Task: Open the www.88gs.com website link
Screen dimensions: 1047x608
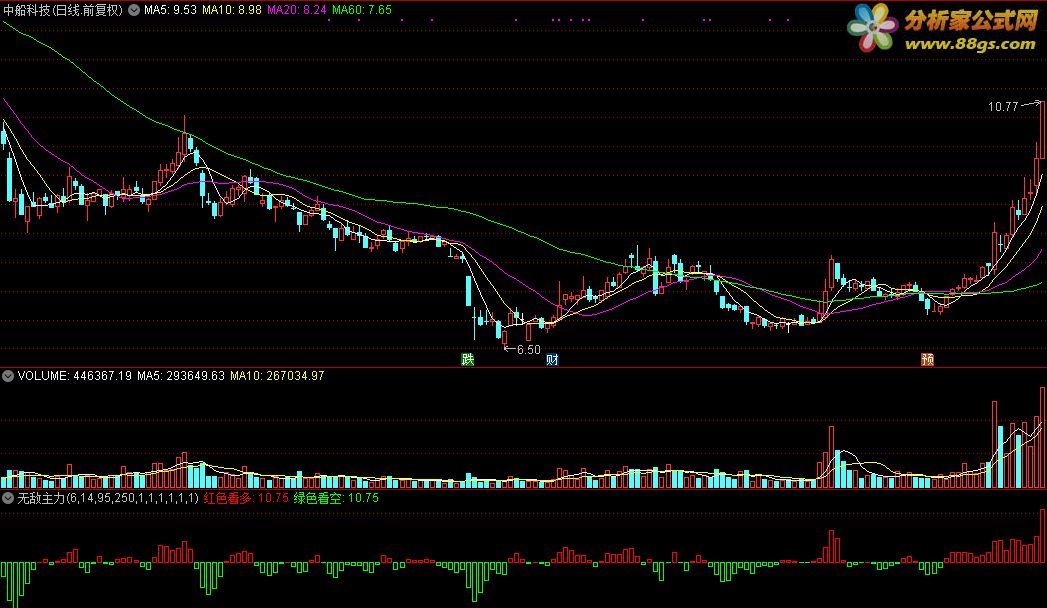Action: point(970,44)
